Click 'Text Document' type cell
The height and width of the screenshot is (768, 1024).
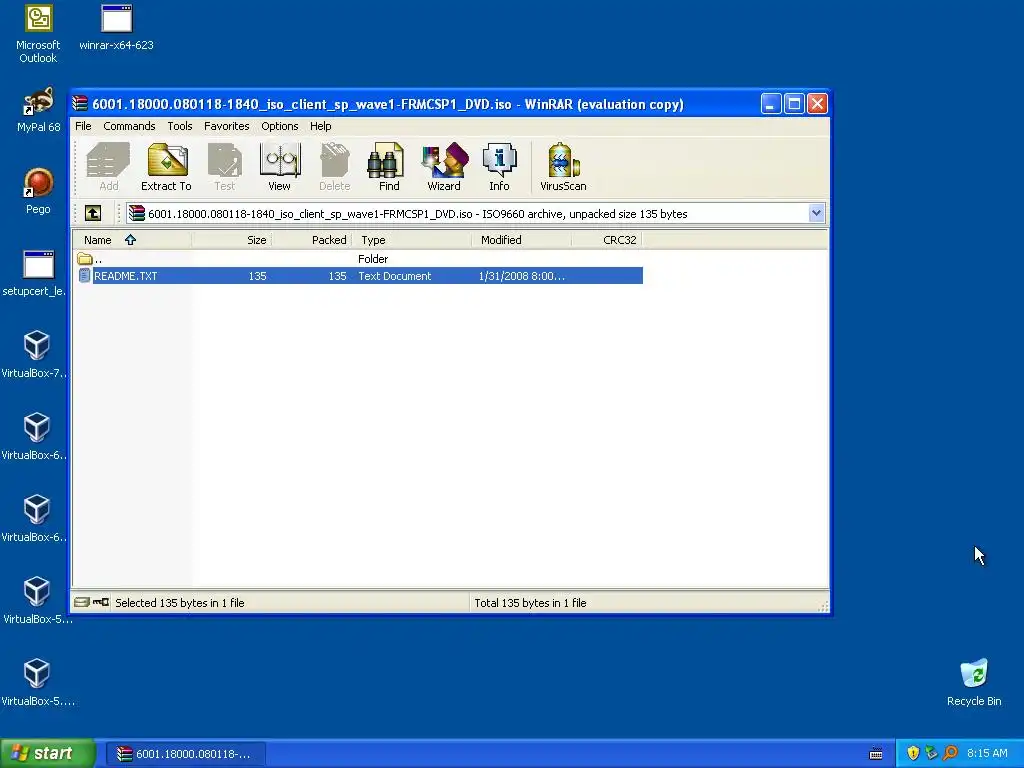[x=394, y=276]
